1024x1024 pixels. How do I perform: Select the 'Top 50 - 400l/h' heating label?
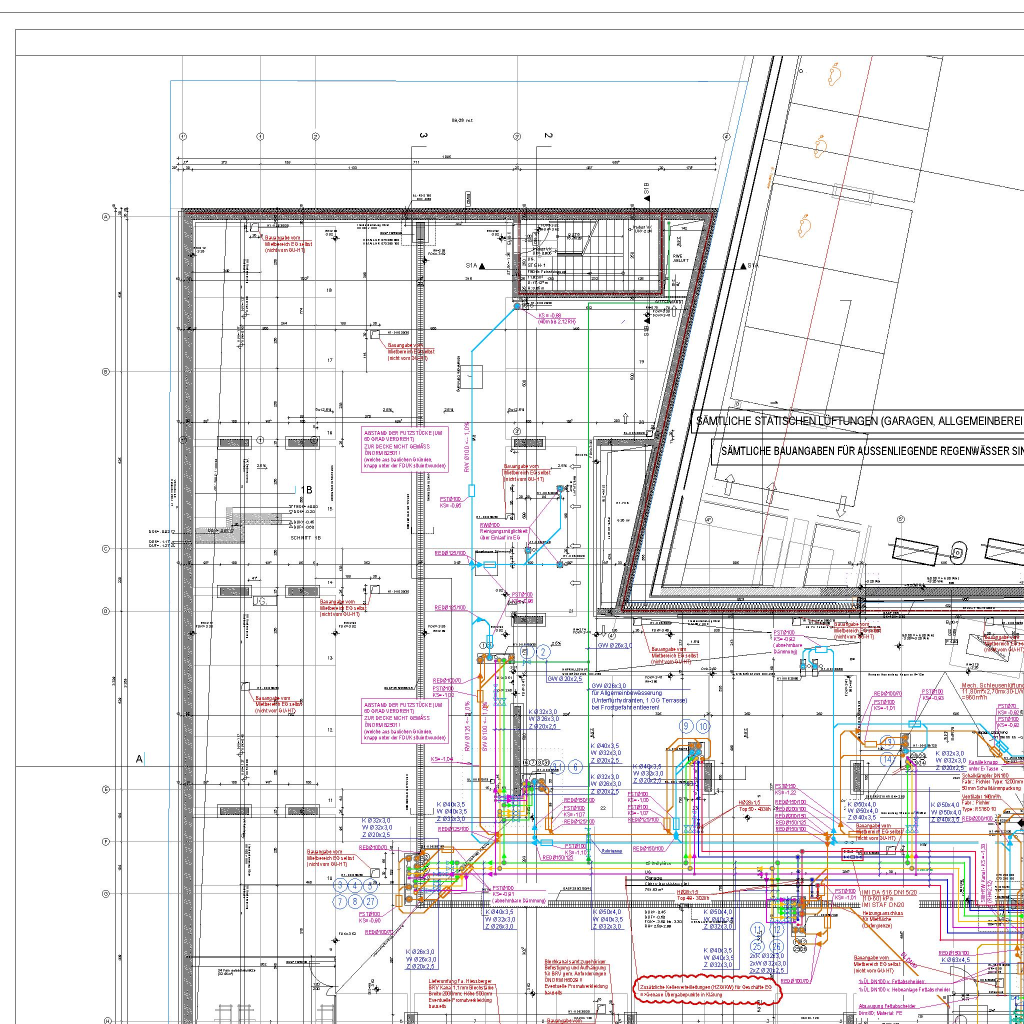(754, 809)
